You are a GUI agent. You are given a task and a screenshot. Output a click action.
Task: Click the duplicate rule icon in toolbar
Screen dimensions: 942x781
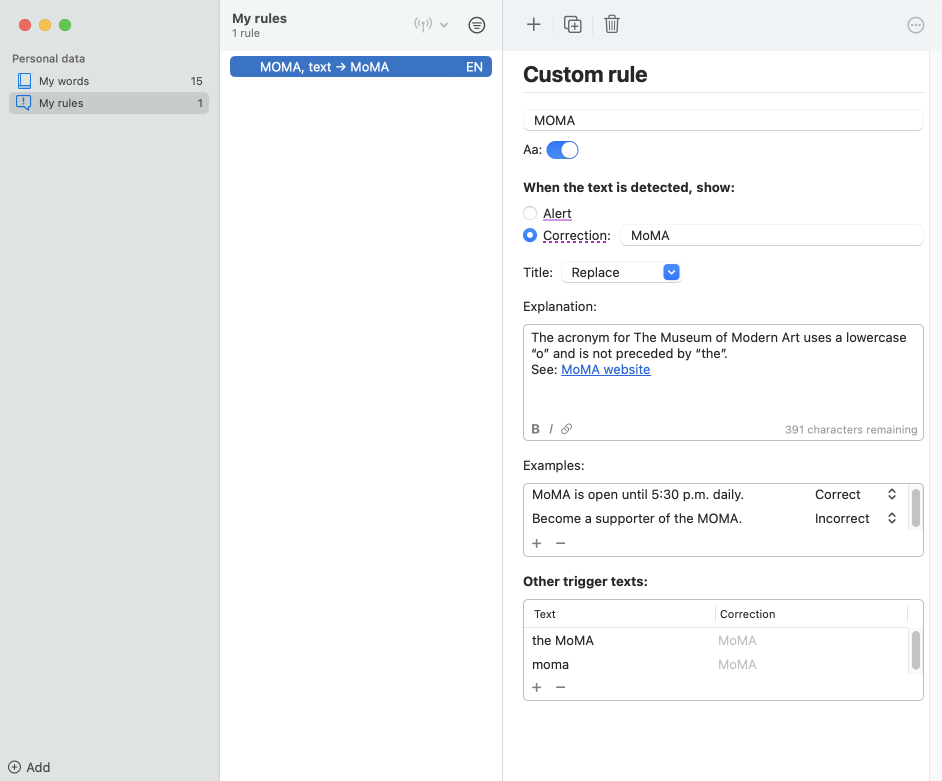pyautogui.click(x=573, y=25)
